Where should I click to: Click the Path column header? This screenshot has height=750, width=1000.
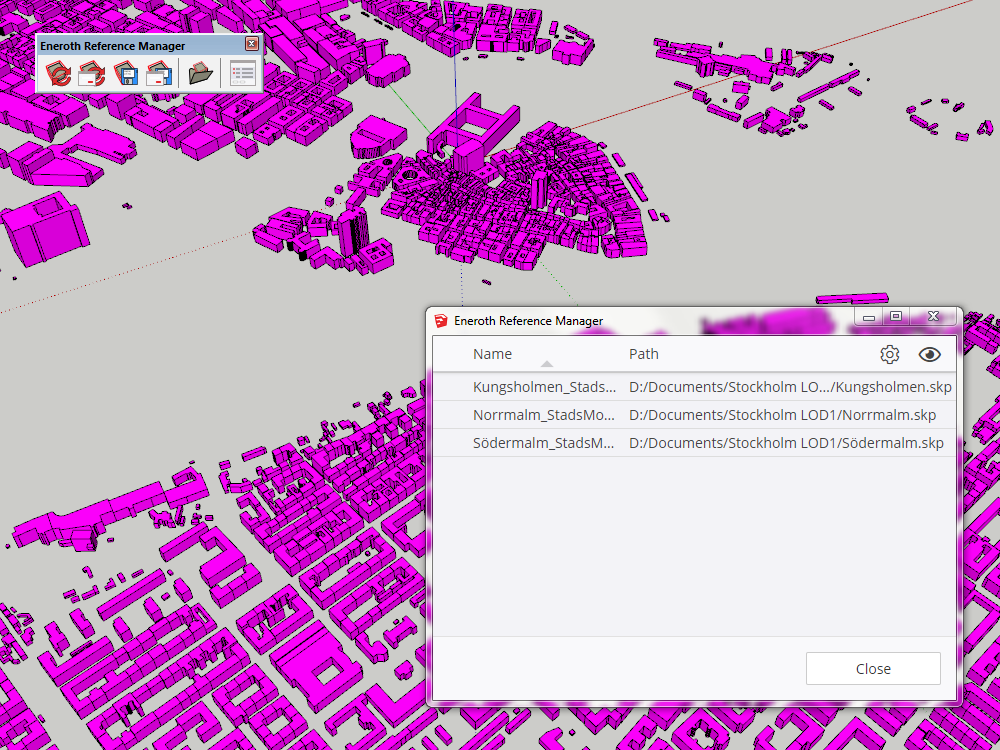coord(644,354)
